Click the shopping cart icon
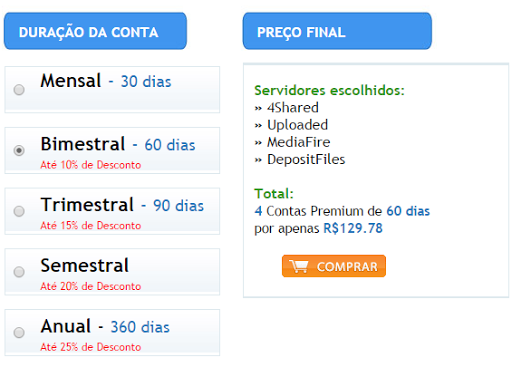 pyautogui.click(x=298, y=266)
